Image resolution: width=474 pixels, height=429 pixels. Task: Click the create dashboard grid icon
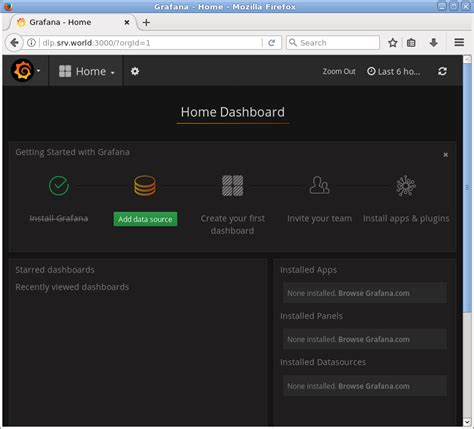(232, 186)
